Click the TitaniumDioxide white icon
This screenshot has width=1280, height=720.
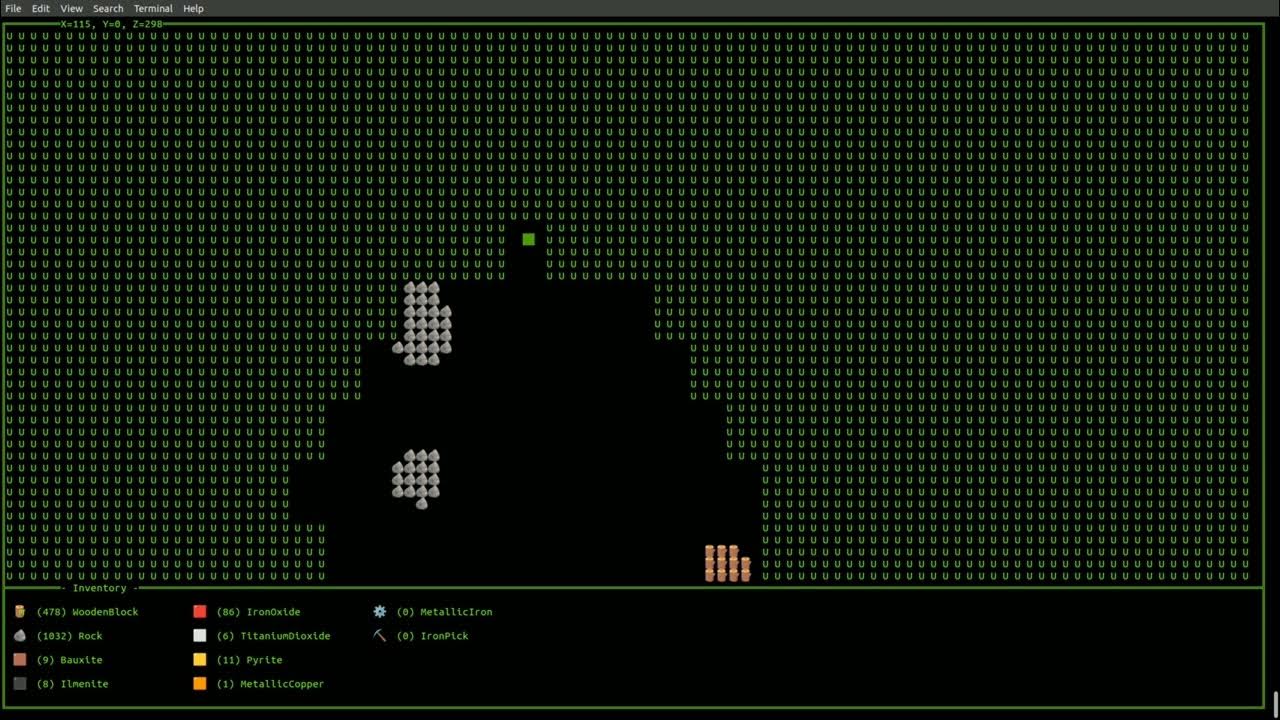[200, 635]
